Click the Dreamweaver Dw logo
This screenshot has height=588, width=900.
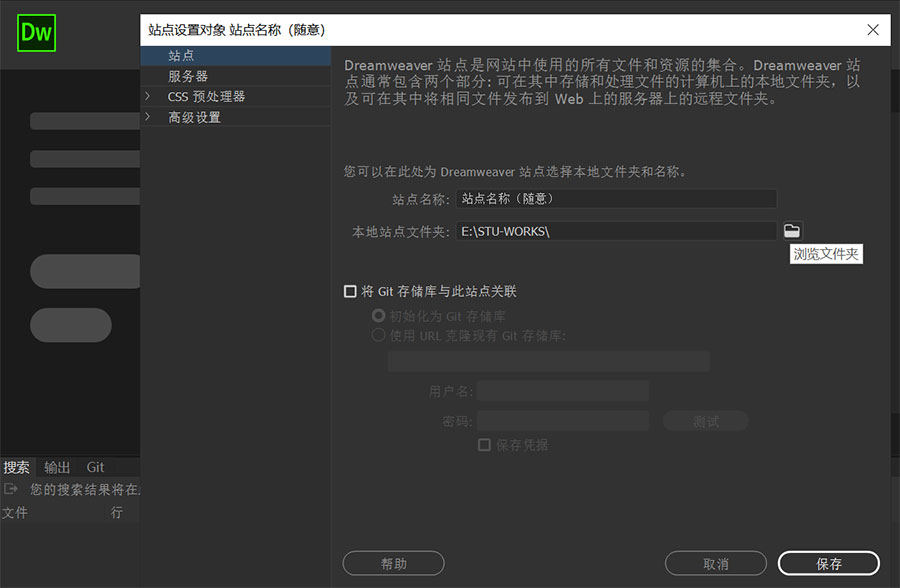37,33
